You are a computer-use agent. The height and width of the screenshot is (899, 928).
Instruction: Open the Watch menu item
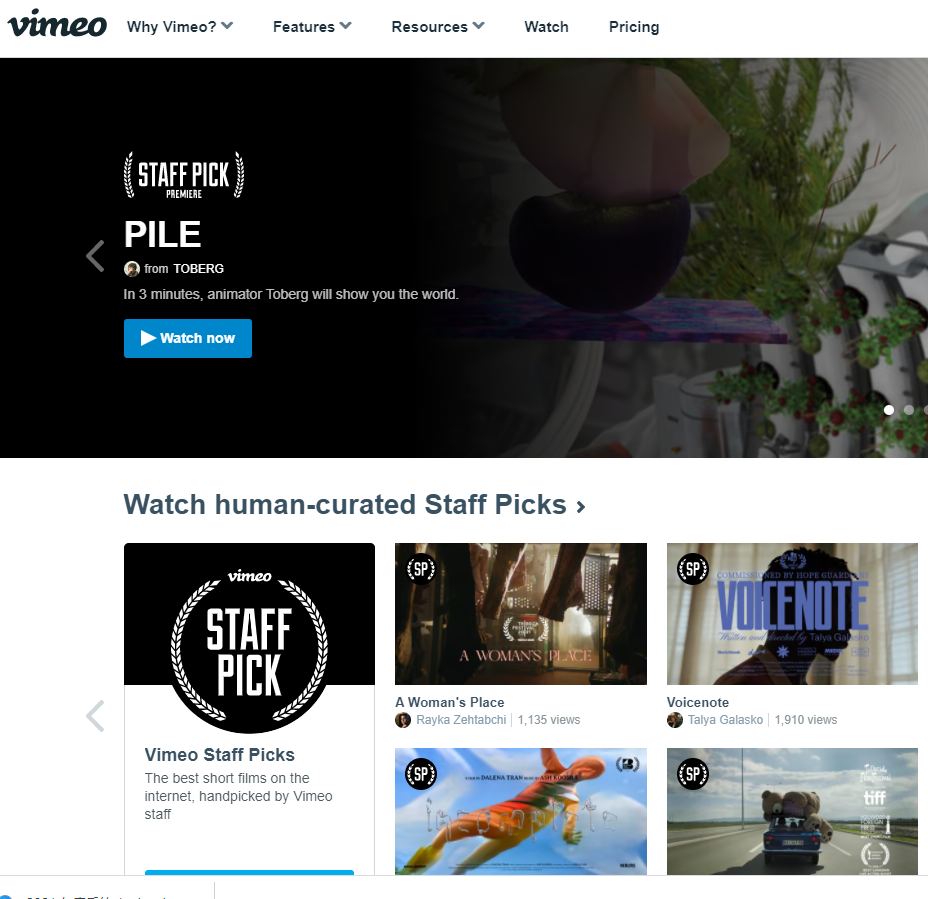coord(546,27)
